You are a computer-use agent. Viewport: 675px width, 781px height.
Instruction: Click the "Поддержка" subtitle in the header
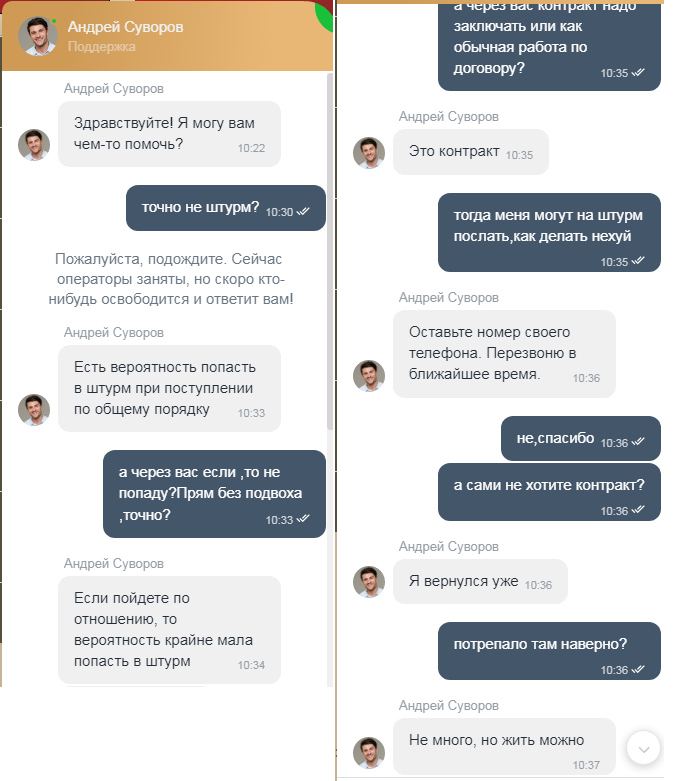tap(102, 47)
